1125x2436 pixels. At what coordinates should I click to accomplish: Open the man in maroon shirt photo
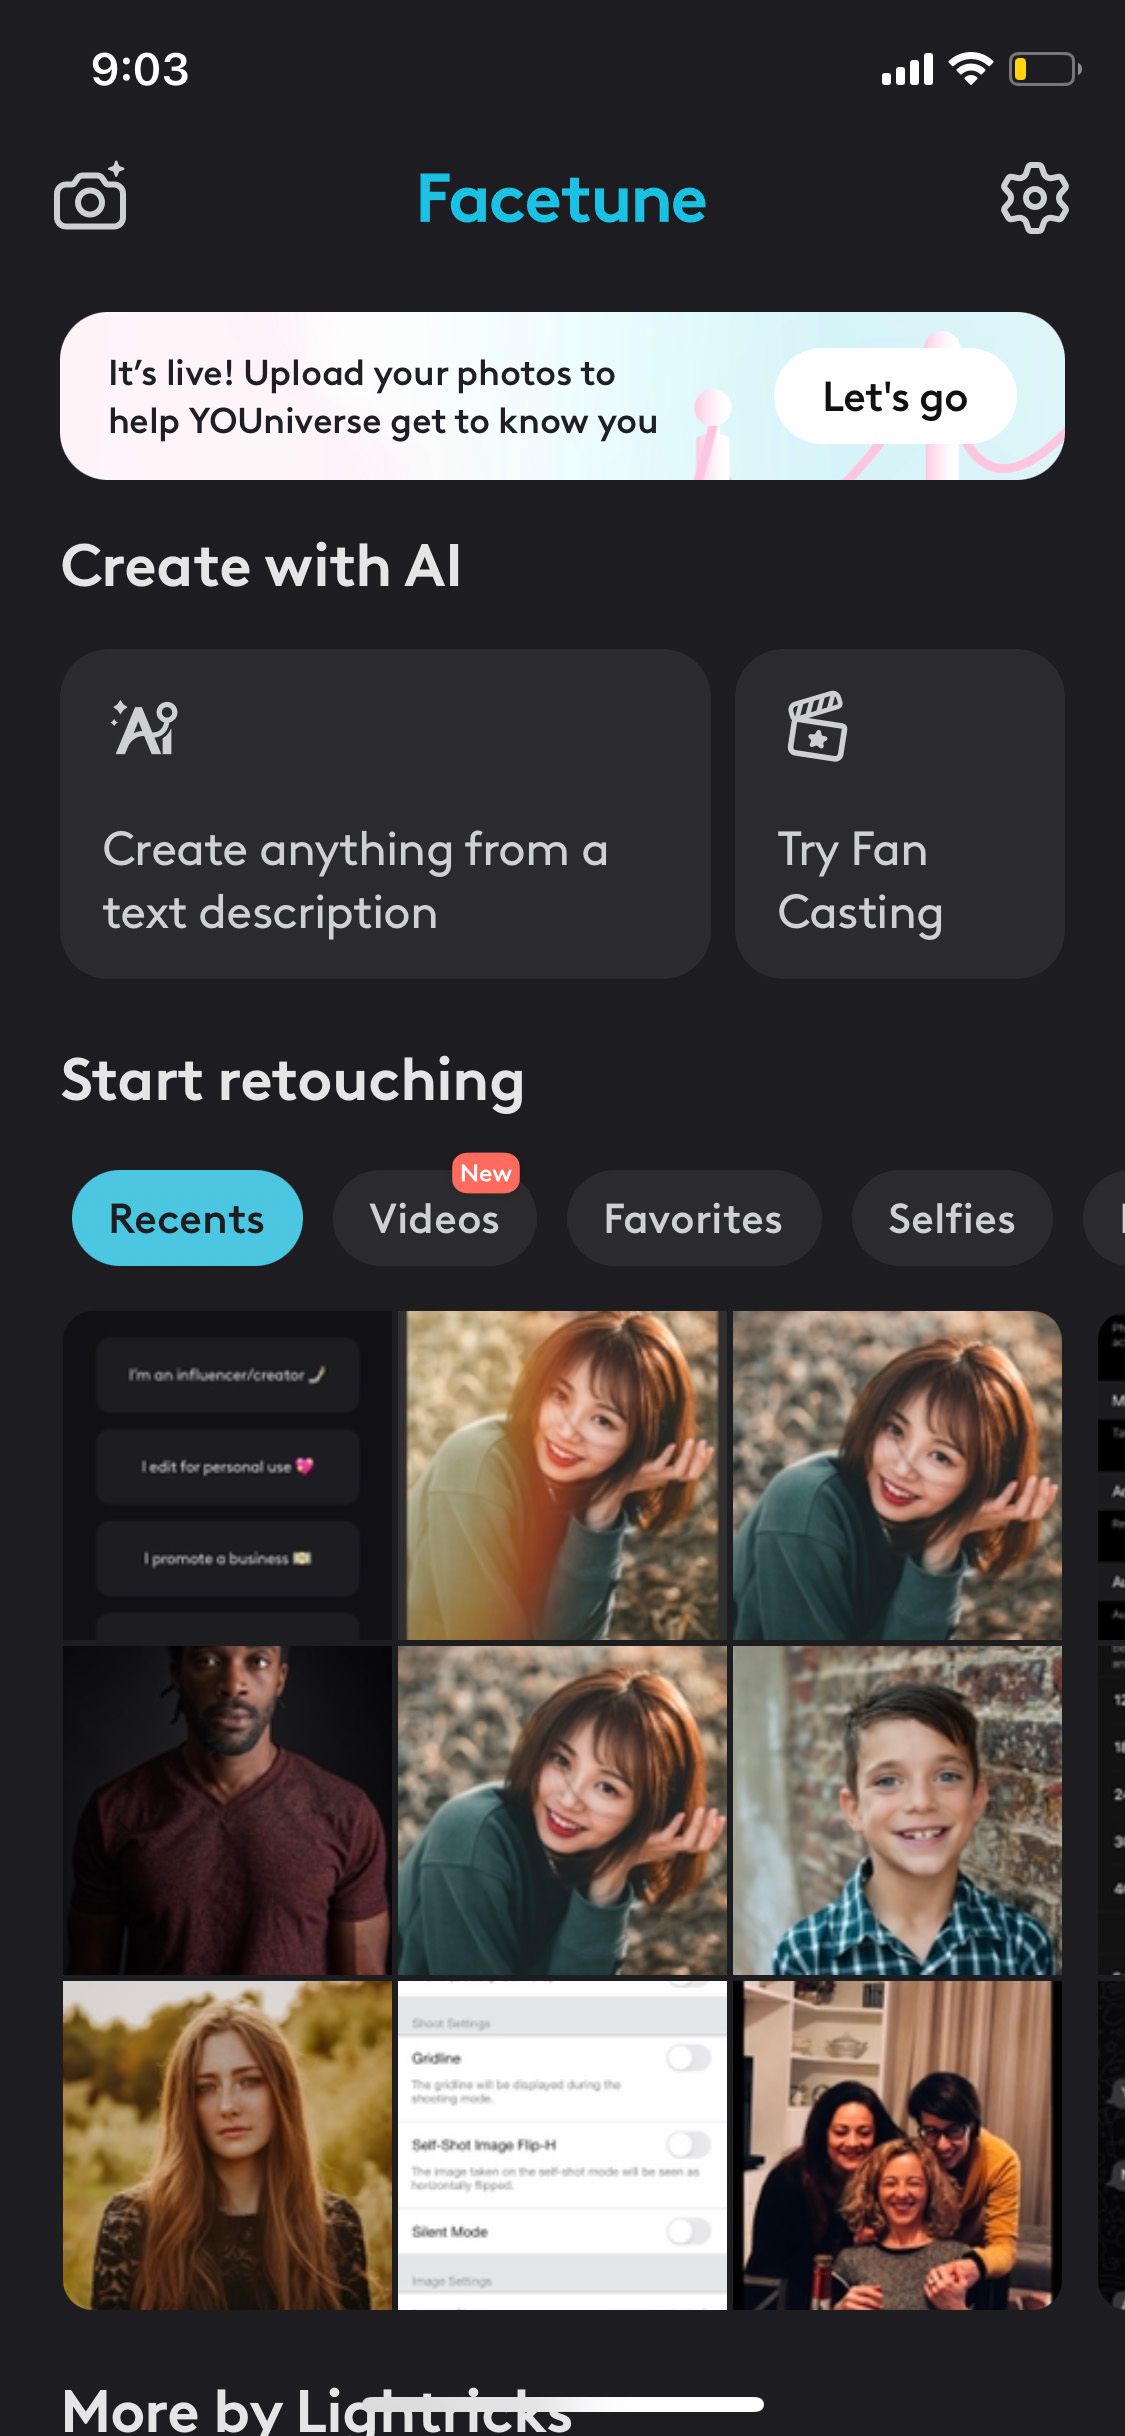[x=227, y=1810]
